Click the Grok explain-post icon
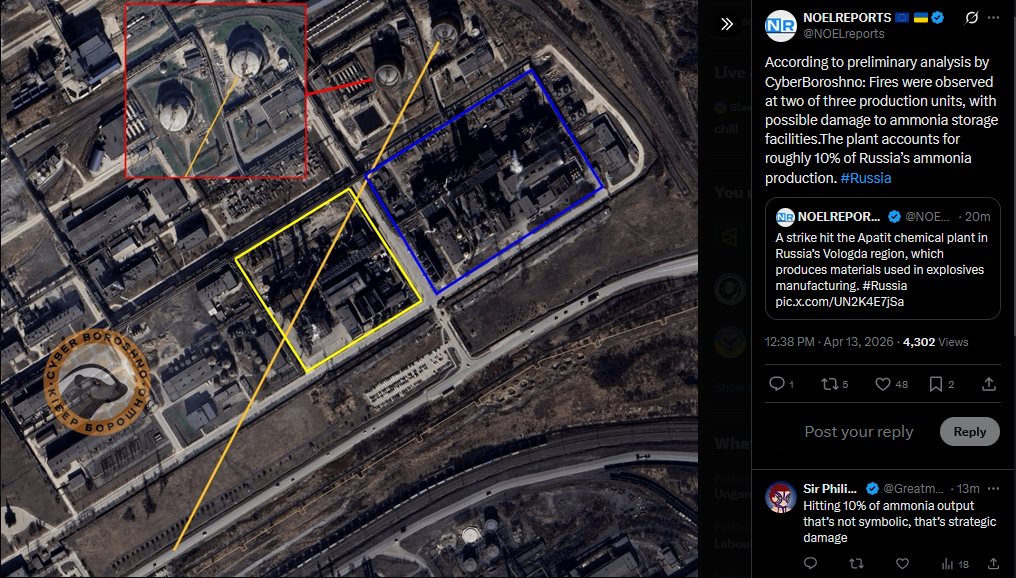 click(x=971, y=17)
